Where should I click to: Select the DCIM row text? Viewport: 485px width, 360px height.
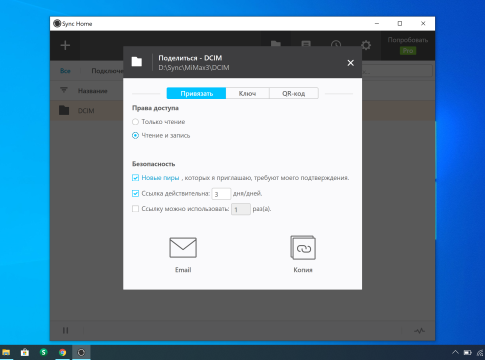(x=86, y=111)
